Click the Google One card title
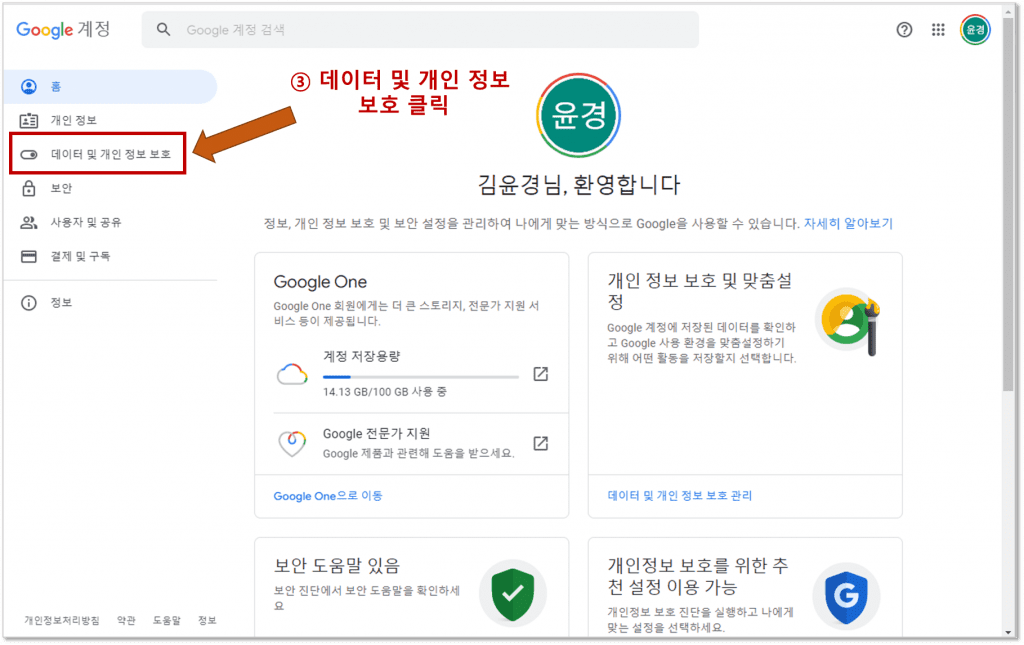 pyautogui.click(x=320, y=282)
